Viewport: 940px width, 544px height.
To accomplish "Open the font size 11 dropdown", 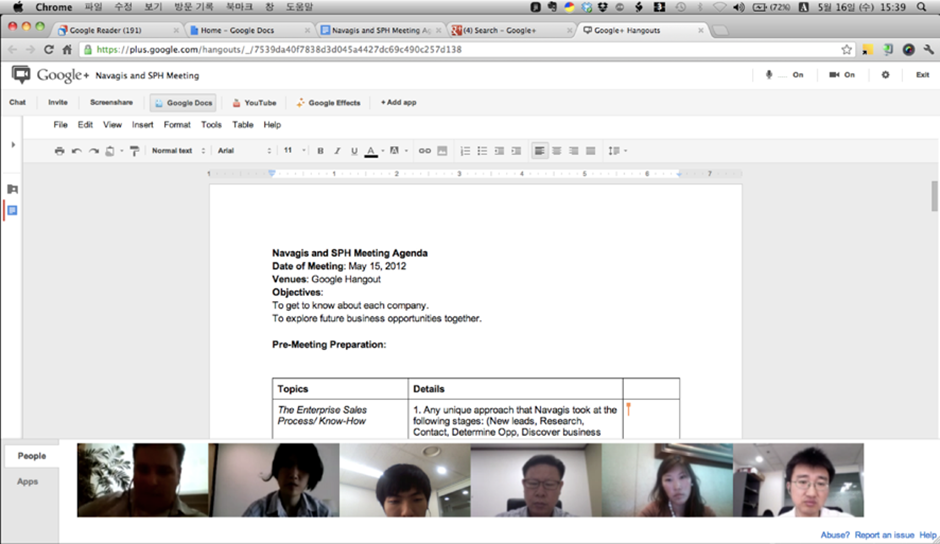I will 294,151.
